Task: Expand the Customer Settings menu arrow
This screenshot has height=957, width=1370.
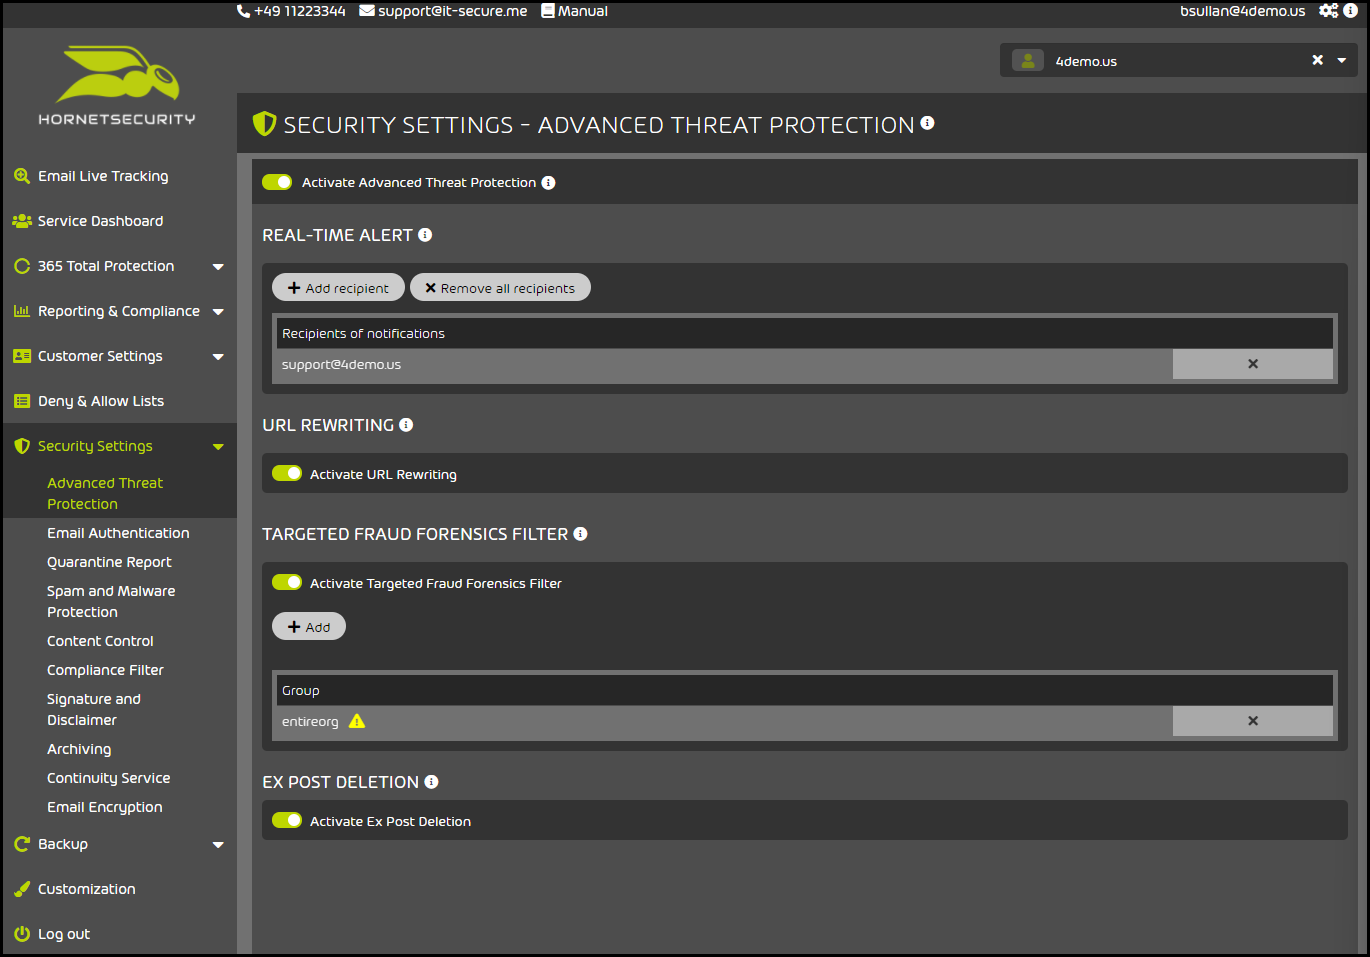Action: (218, 357)
